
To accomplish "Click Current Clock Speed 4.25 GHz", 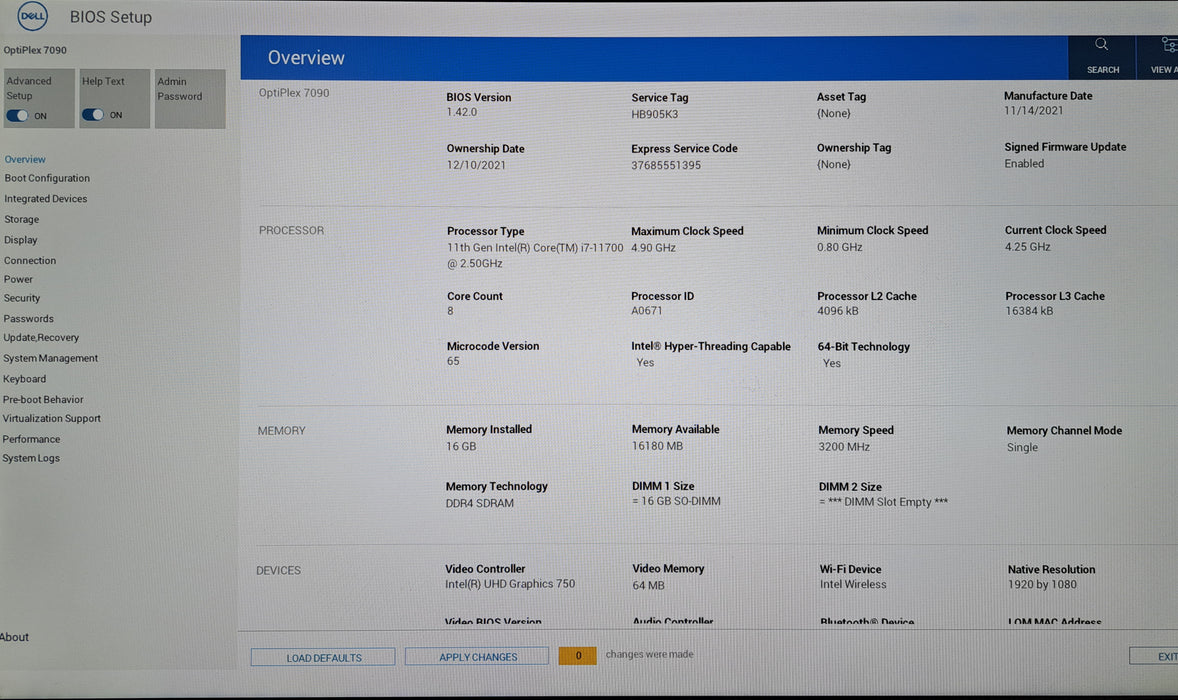I will [1028, 246].
